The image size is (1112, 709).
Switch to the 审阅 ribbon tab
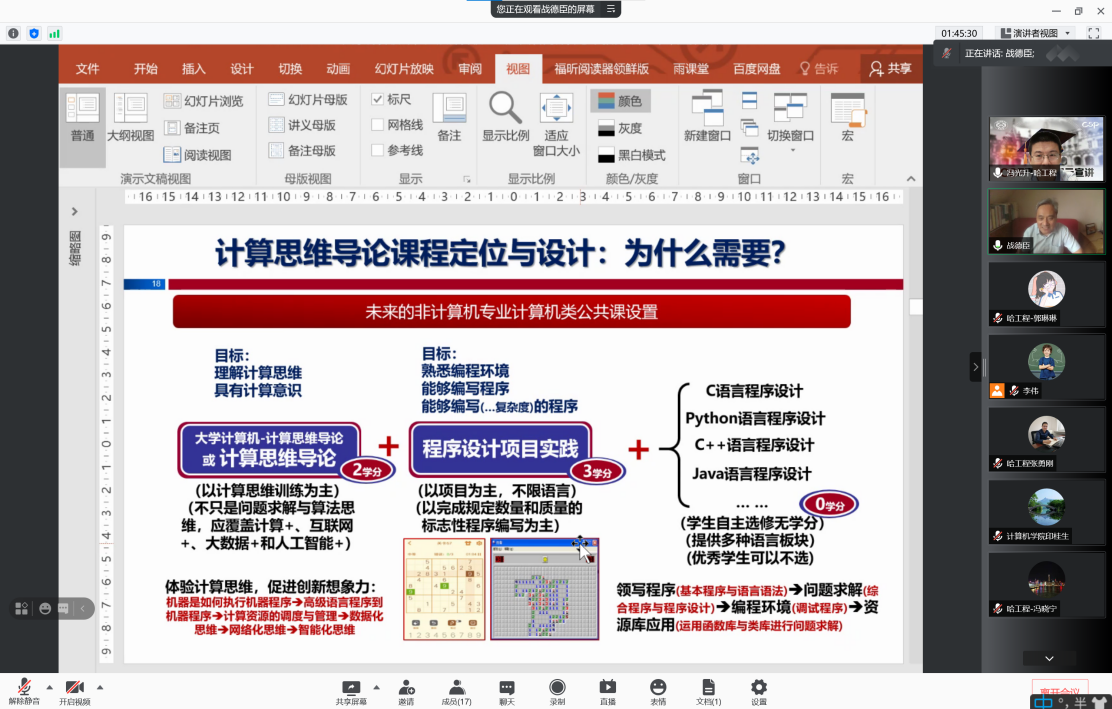pos(470,69)
